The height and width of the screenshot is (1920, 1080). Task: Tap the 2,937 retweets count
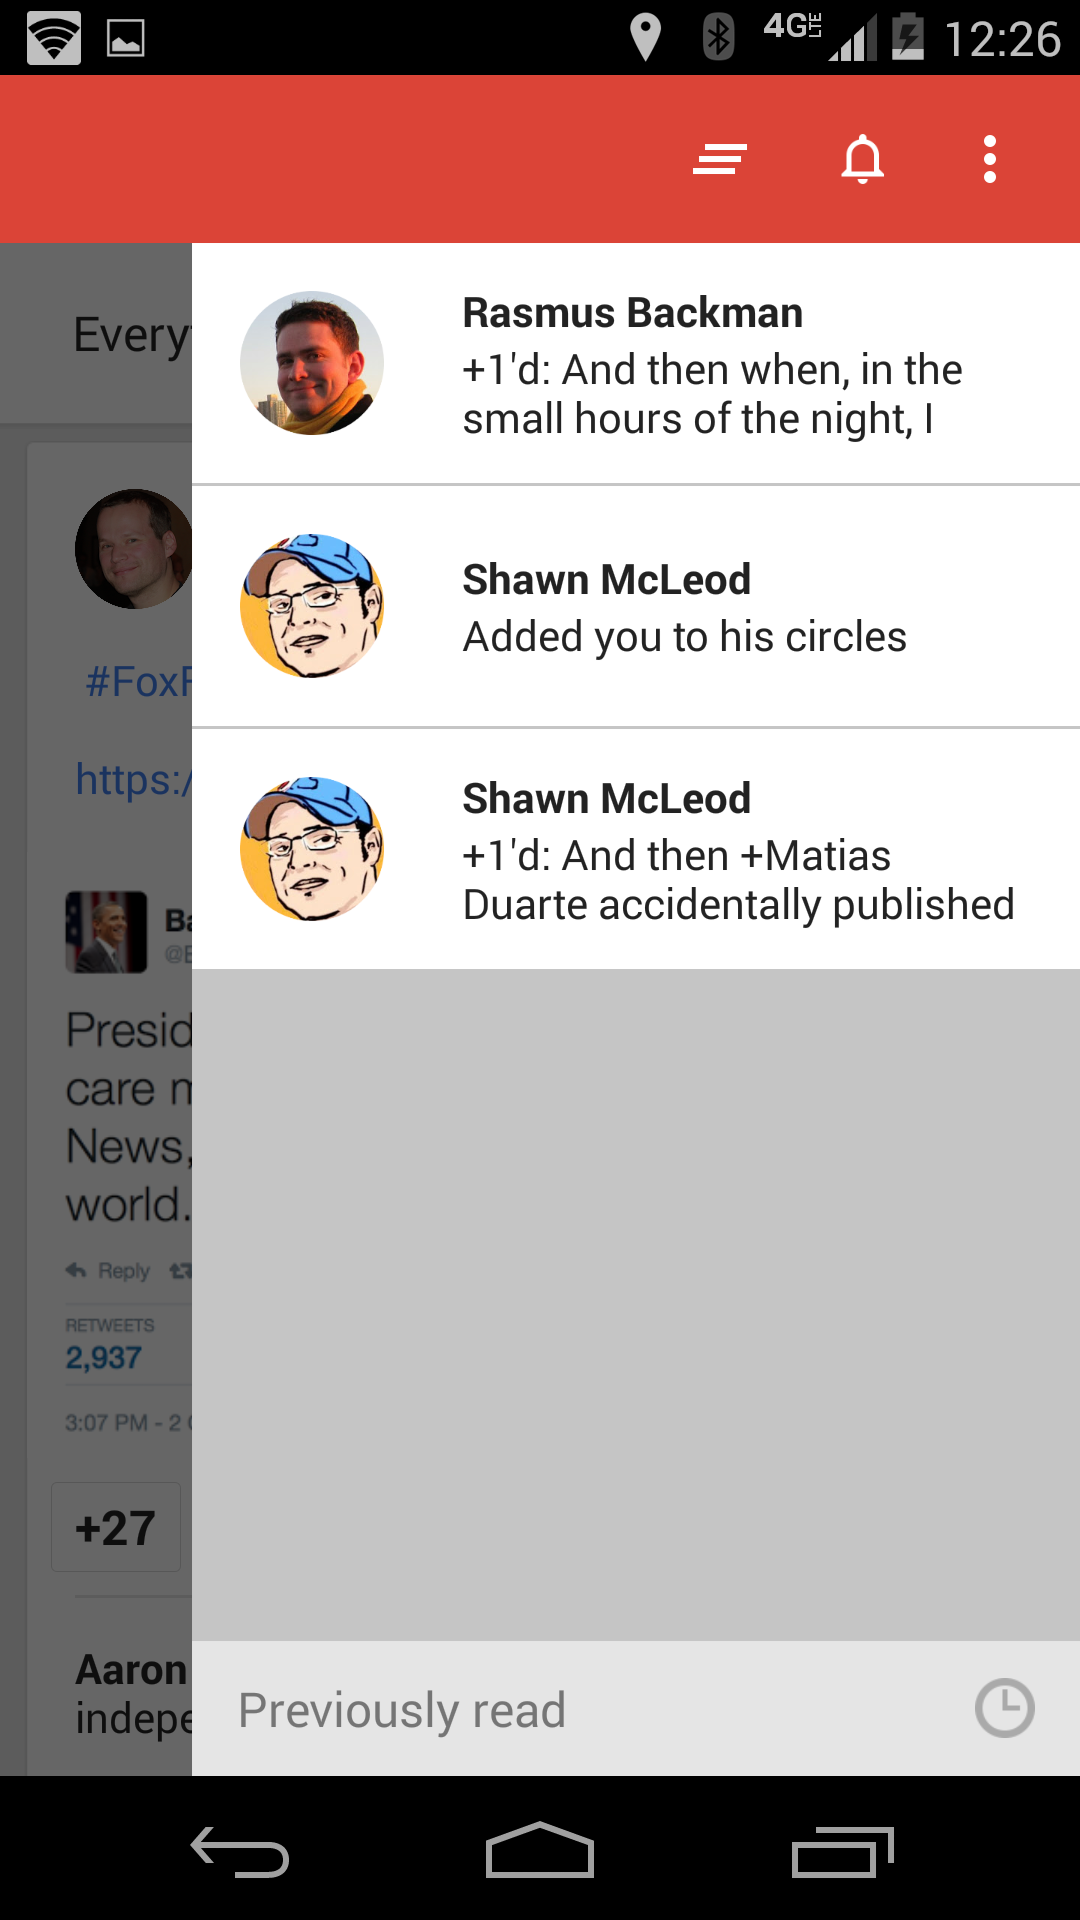(x=103, y=1357)
